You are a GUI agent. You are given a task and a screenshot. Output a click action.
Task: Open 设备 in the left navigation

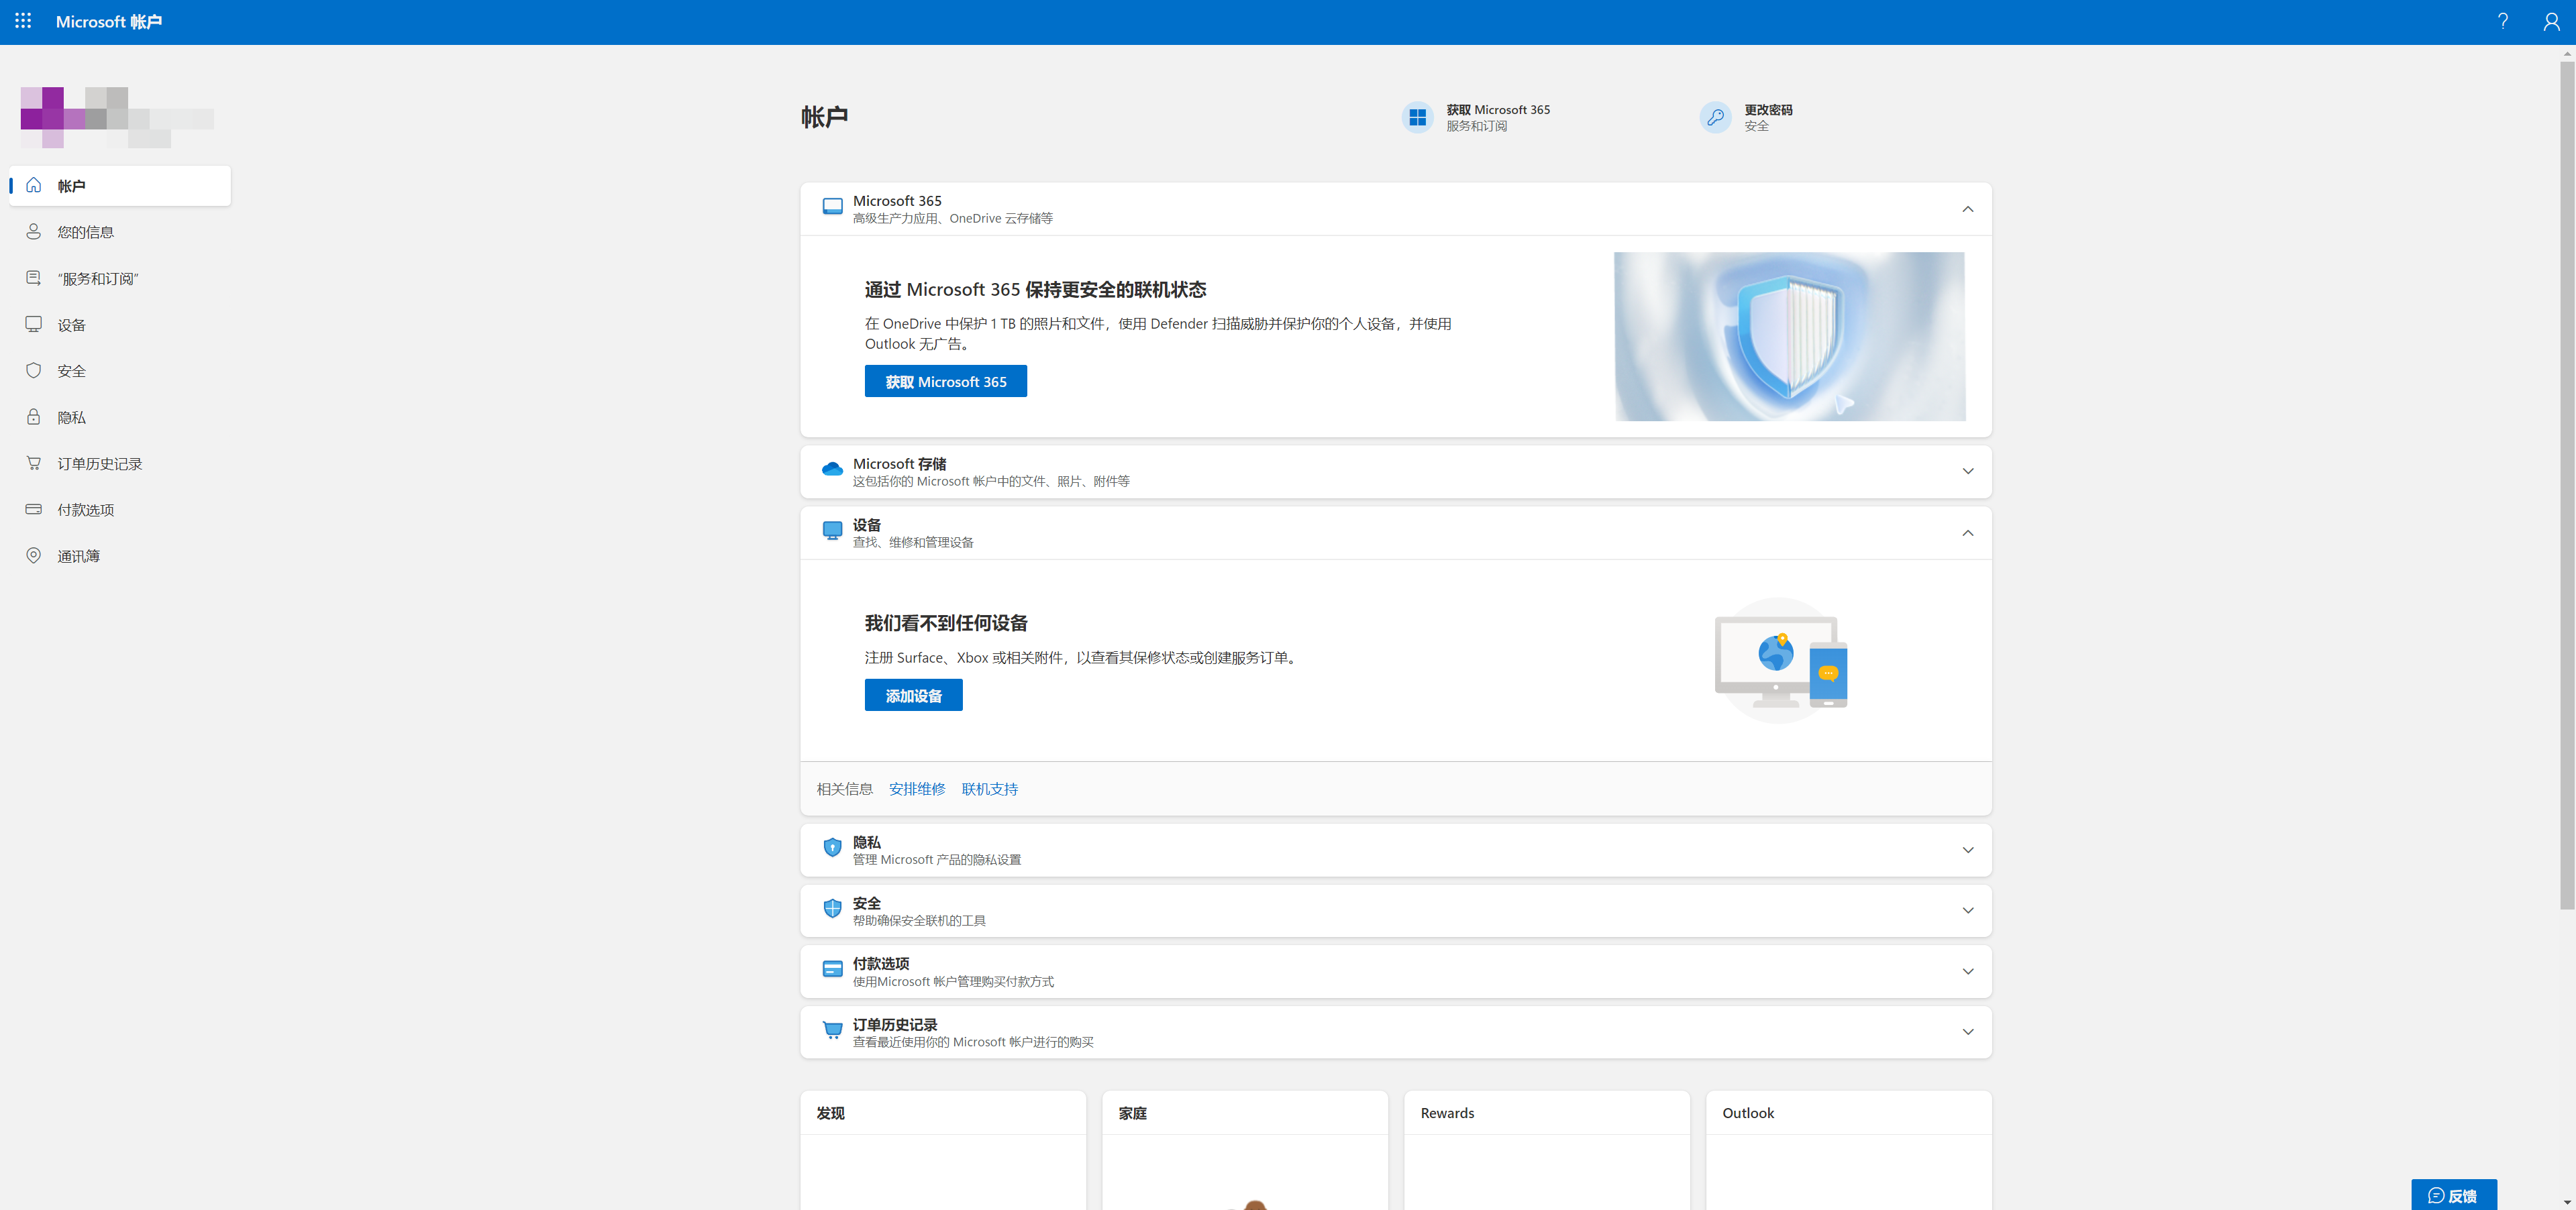(x=120, y=325)
